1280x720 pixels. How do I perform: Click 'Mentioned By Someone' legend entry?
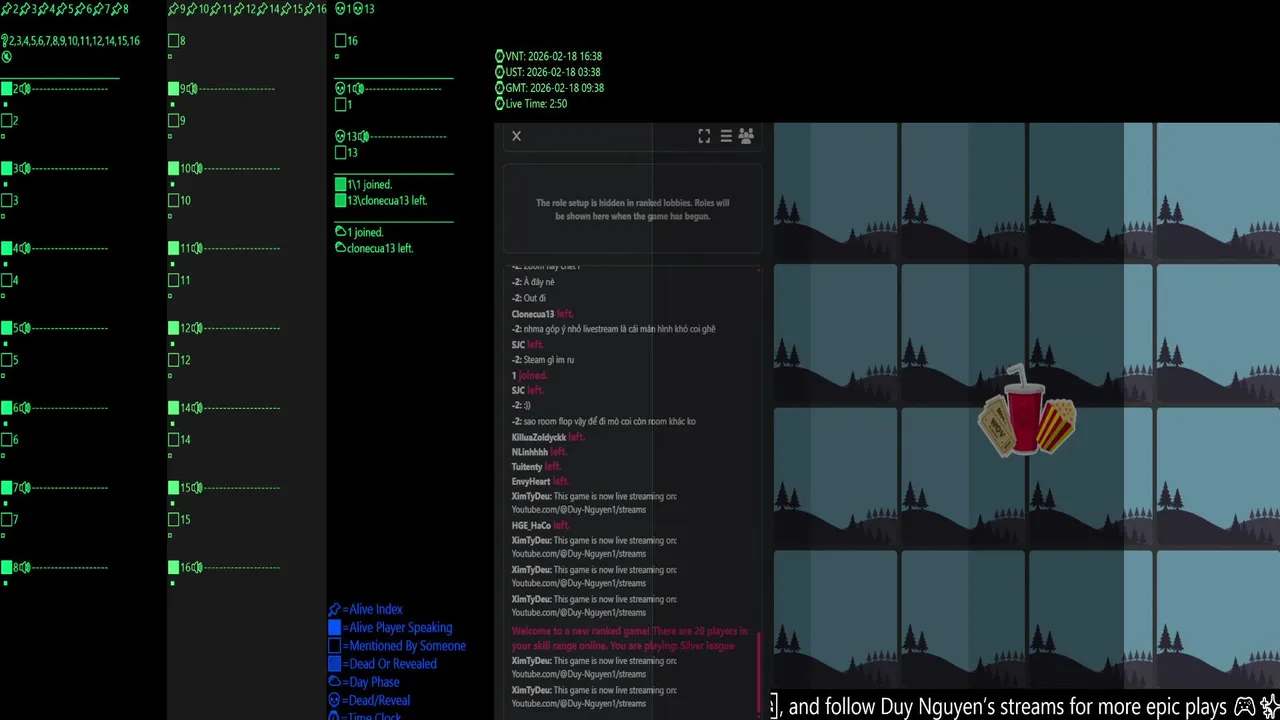click(x=397, y=646)
